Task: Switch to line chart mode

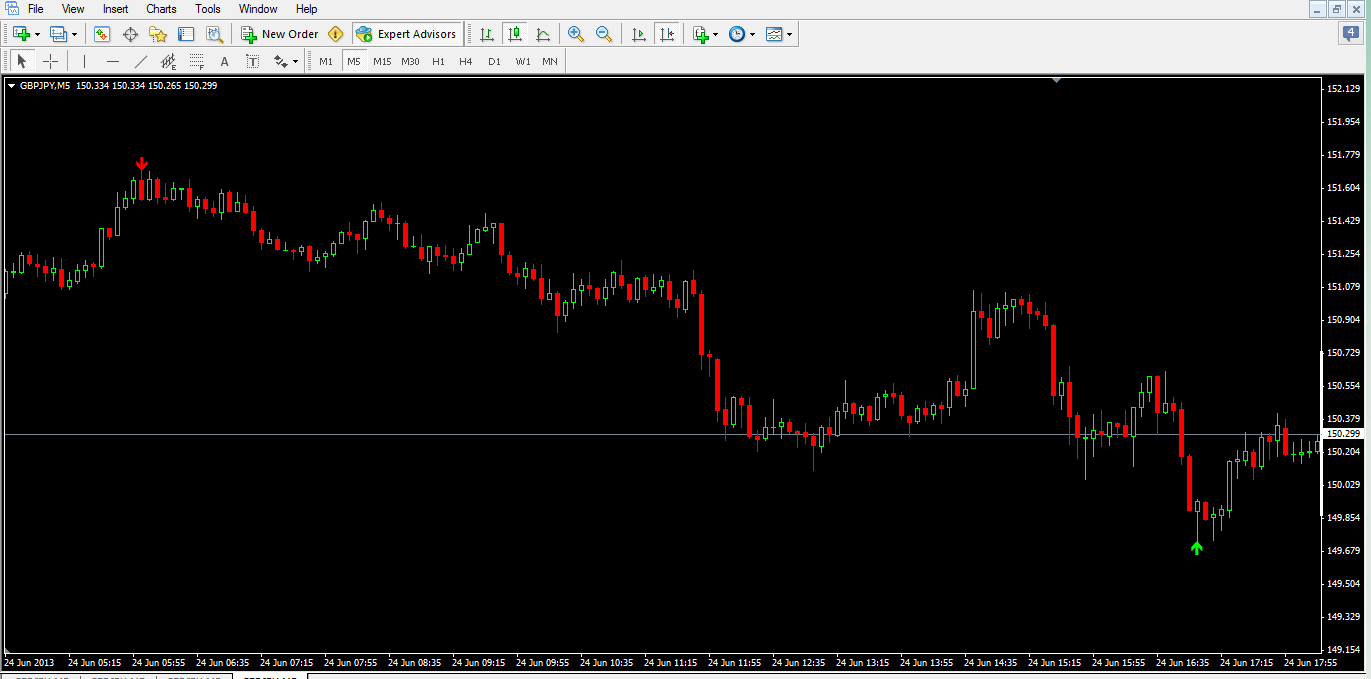Action: (x=543, y=34)
